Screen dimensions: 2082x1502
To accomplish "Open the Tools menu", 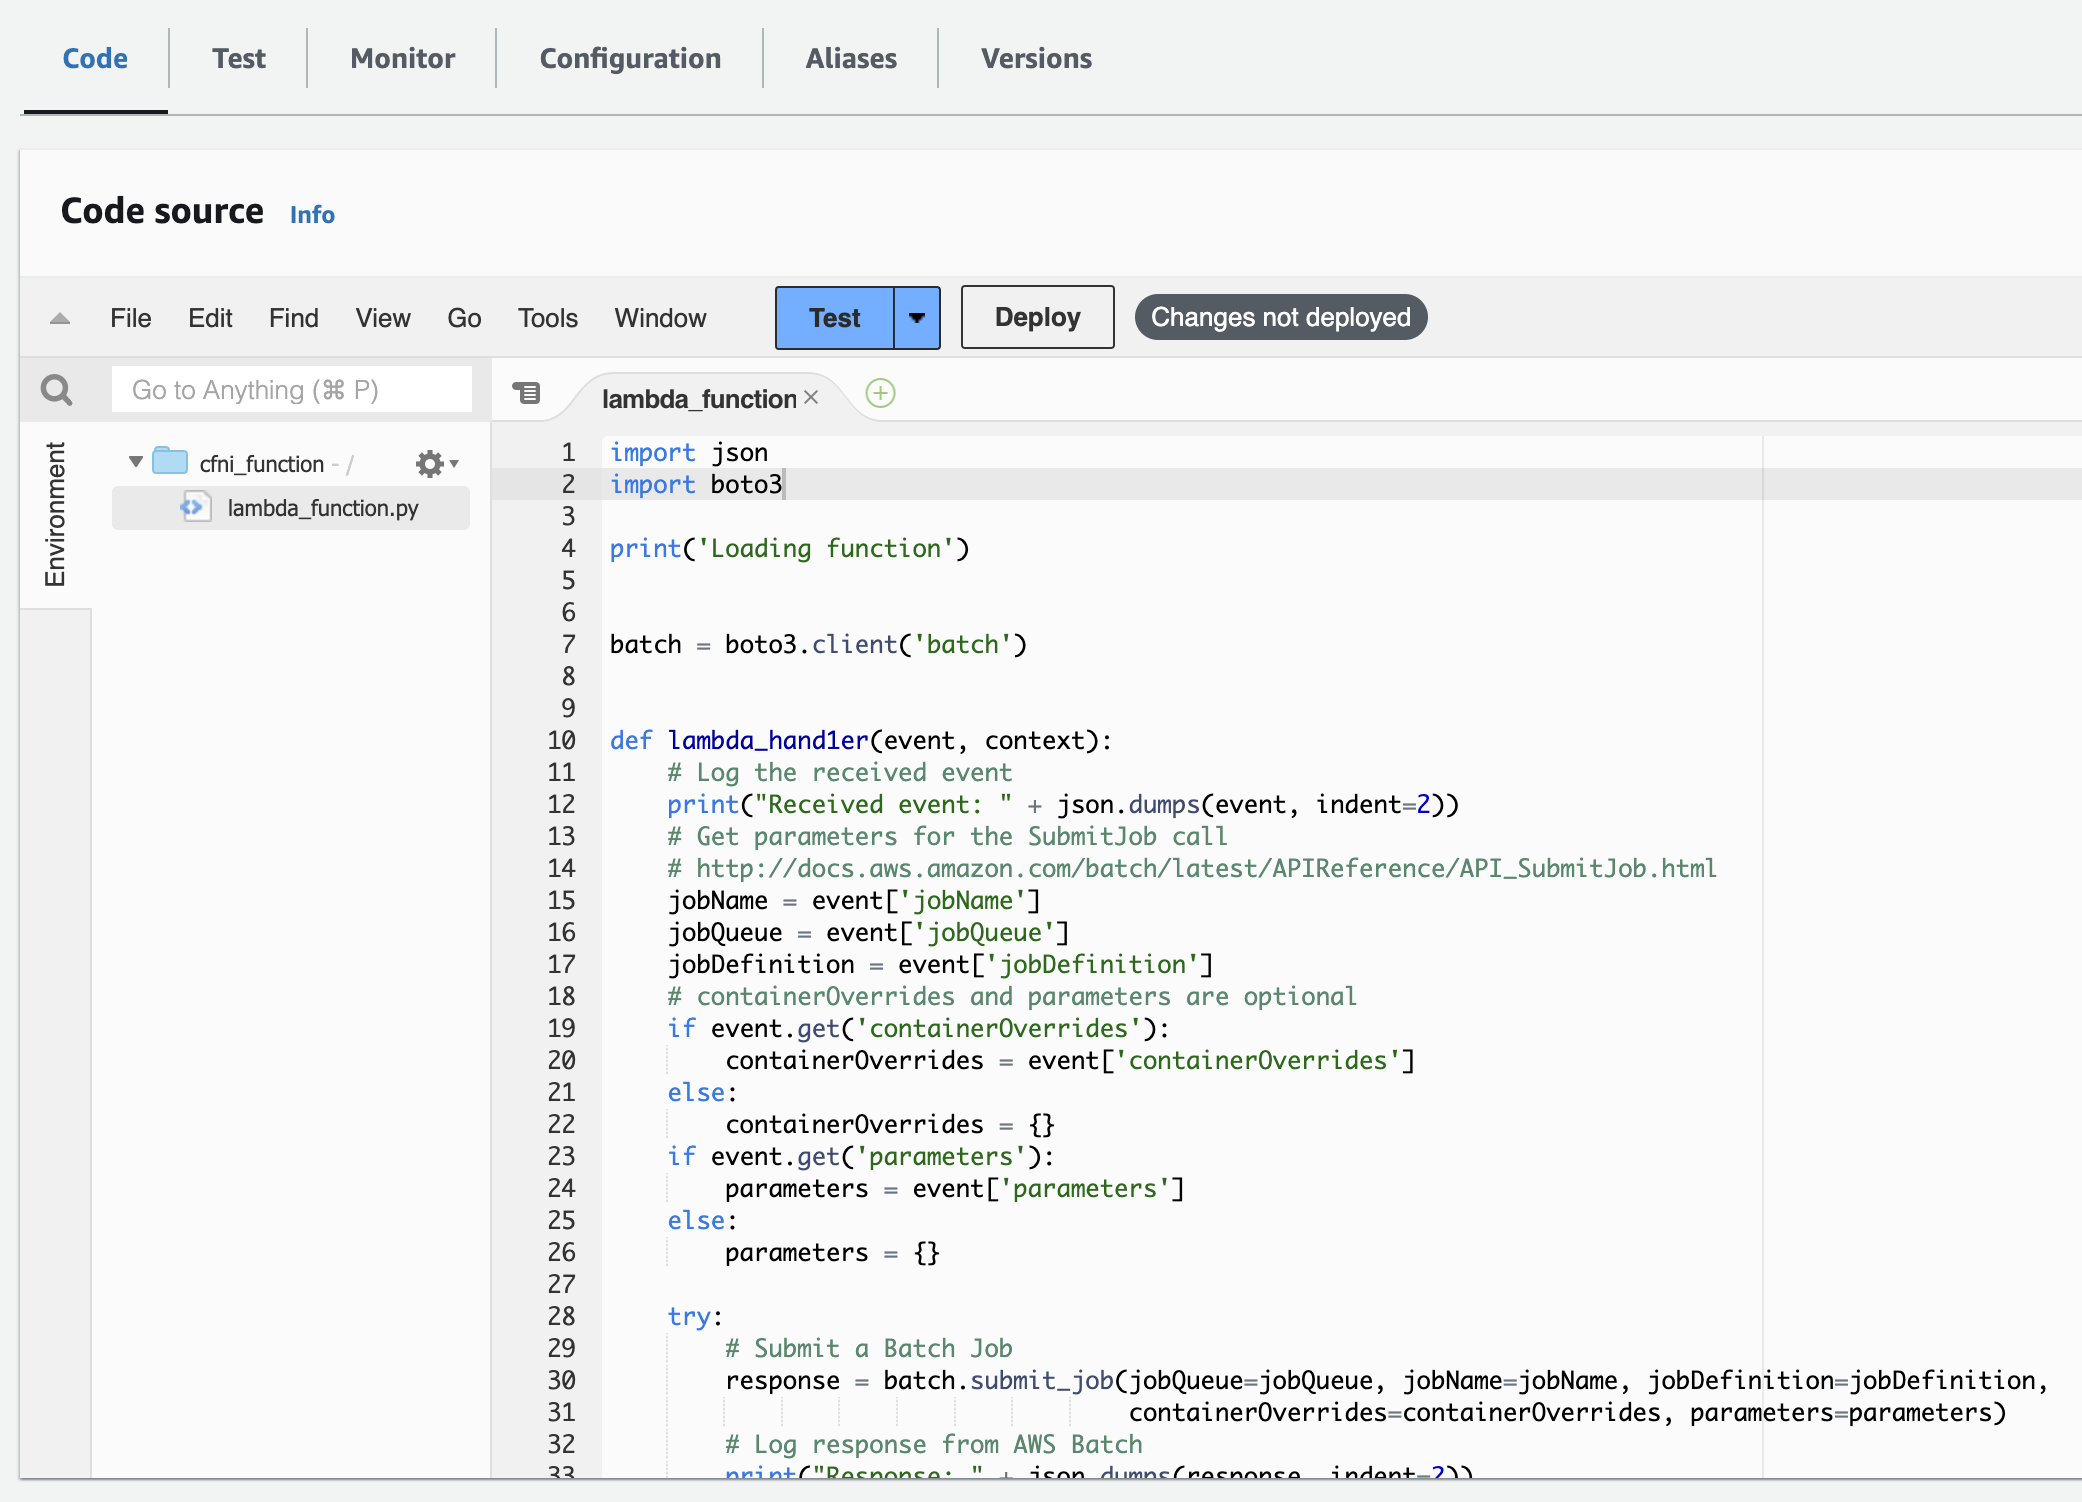I will 547,318.
